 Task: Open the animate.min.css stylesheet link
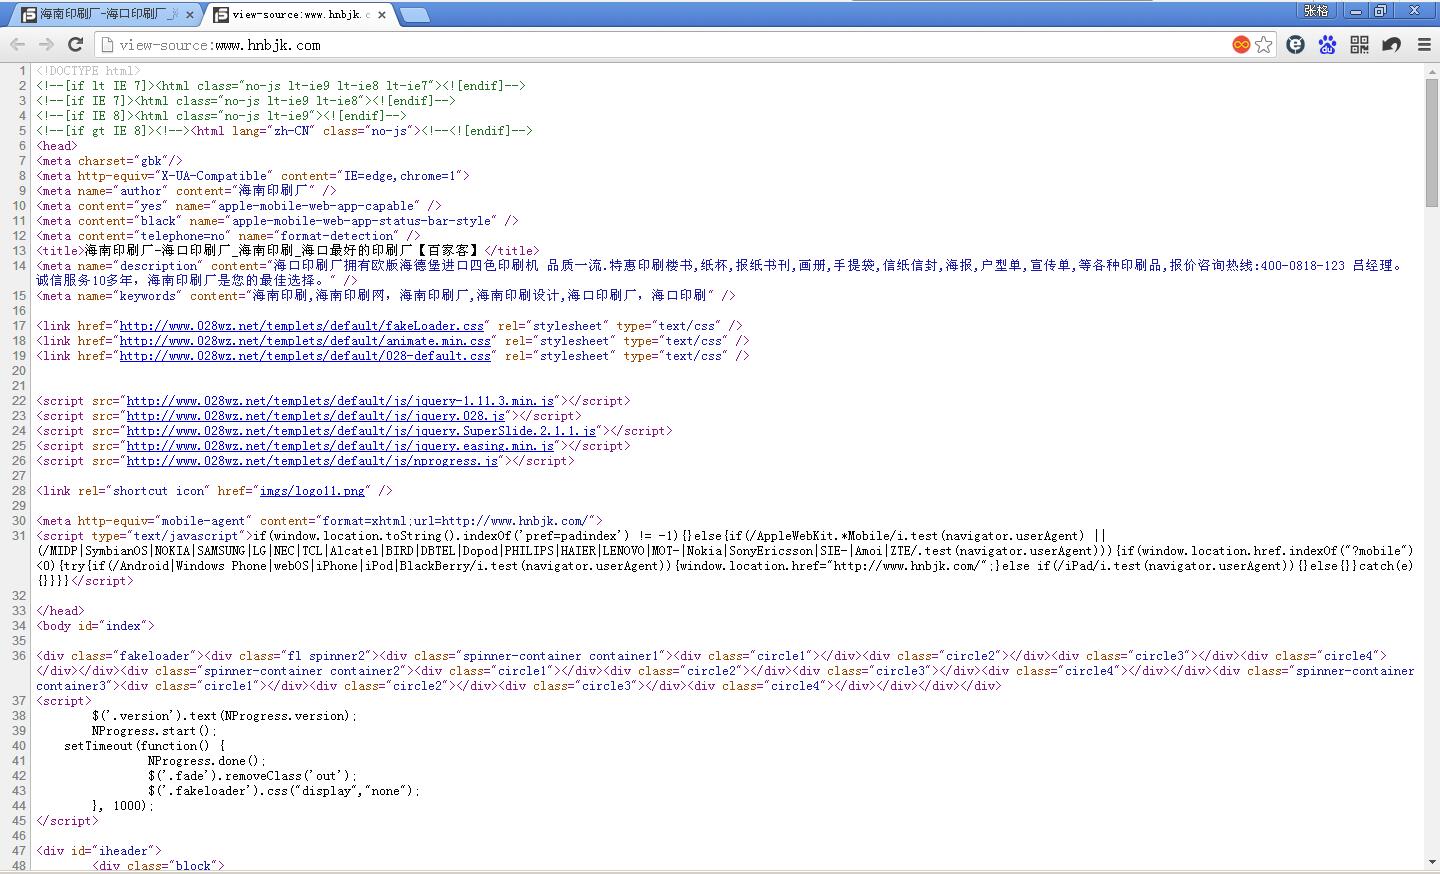(305, 341)
